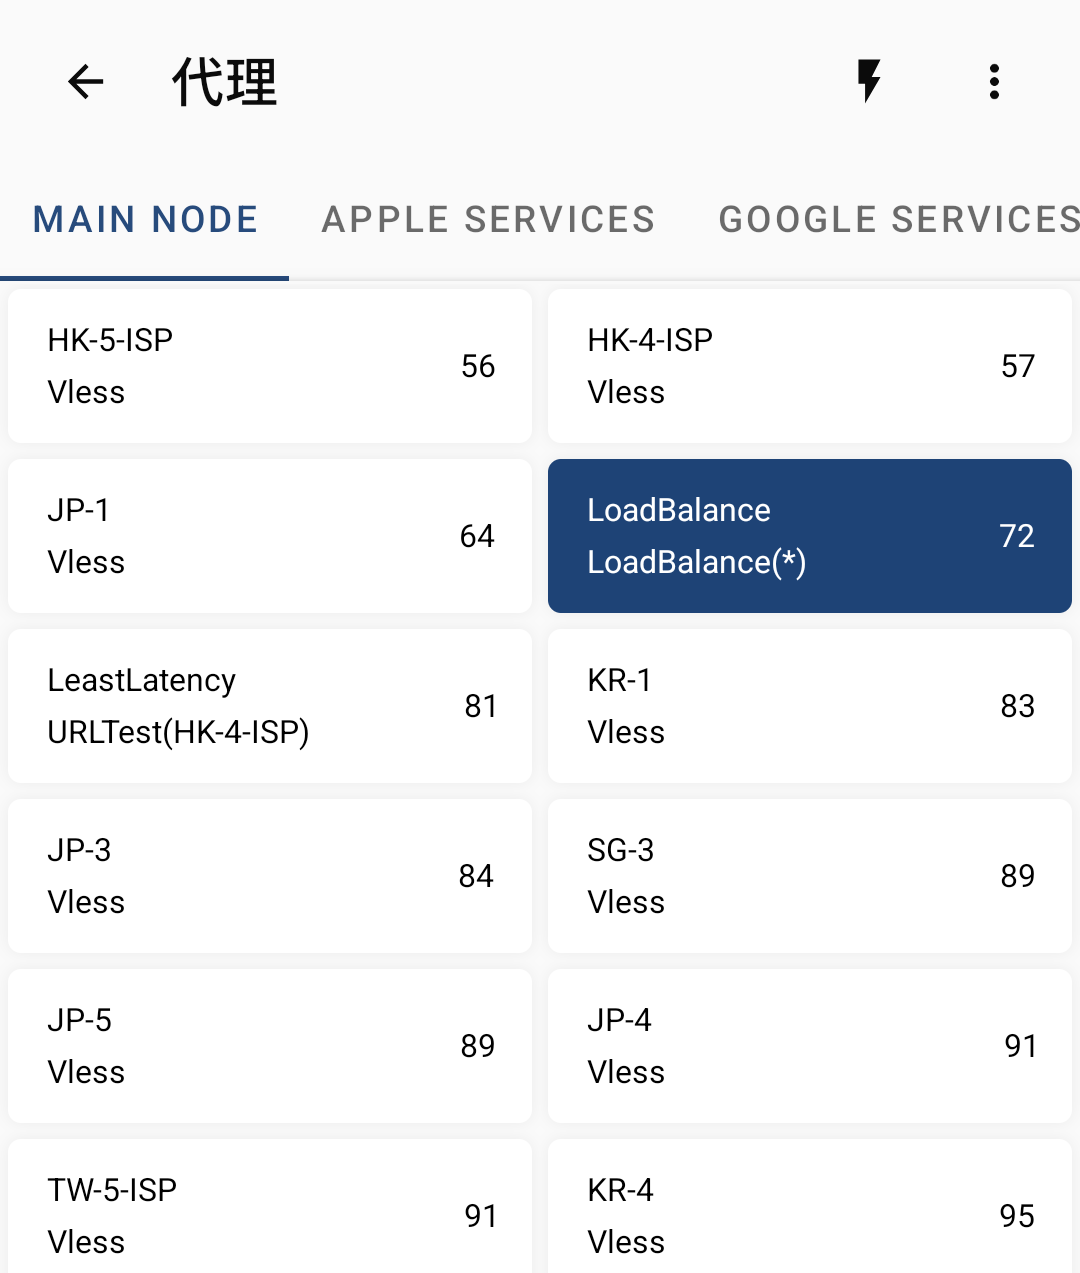
Task: Select the HK-5-ISP Vless node
Action: click(x=270, y=366)
